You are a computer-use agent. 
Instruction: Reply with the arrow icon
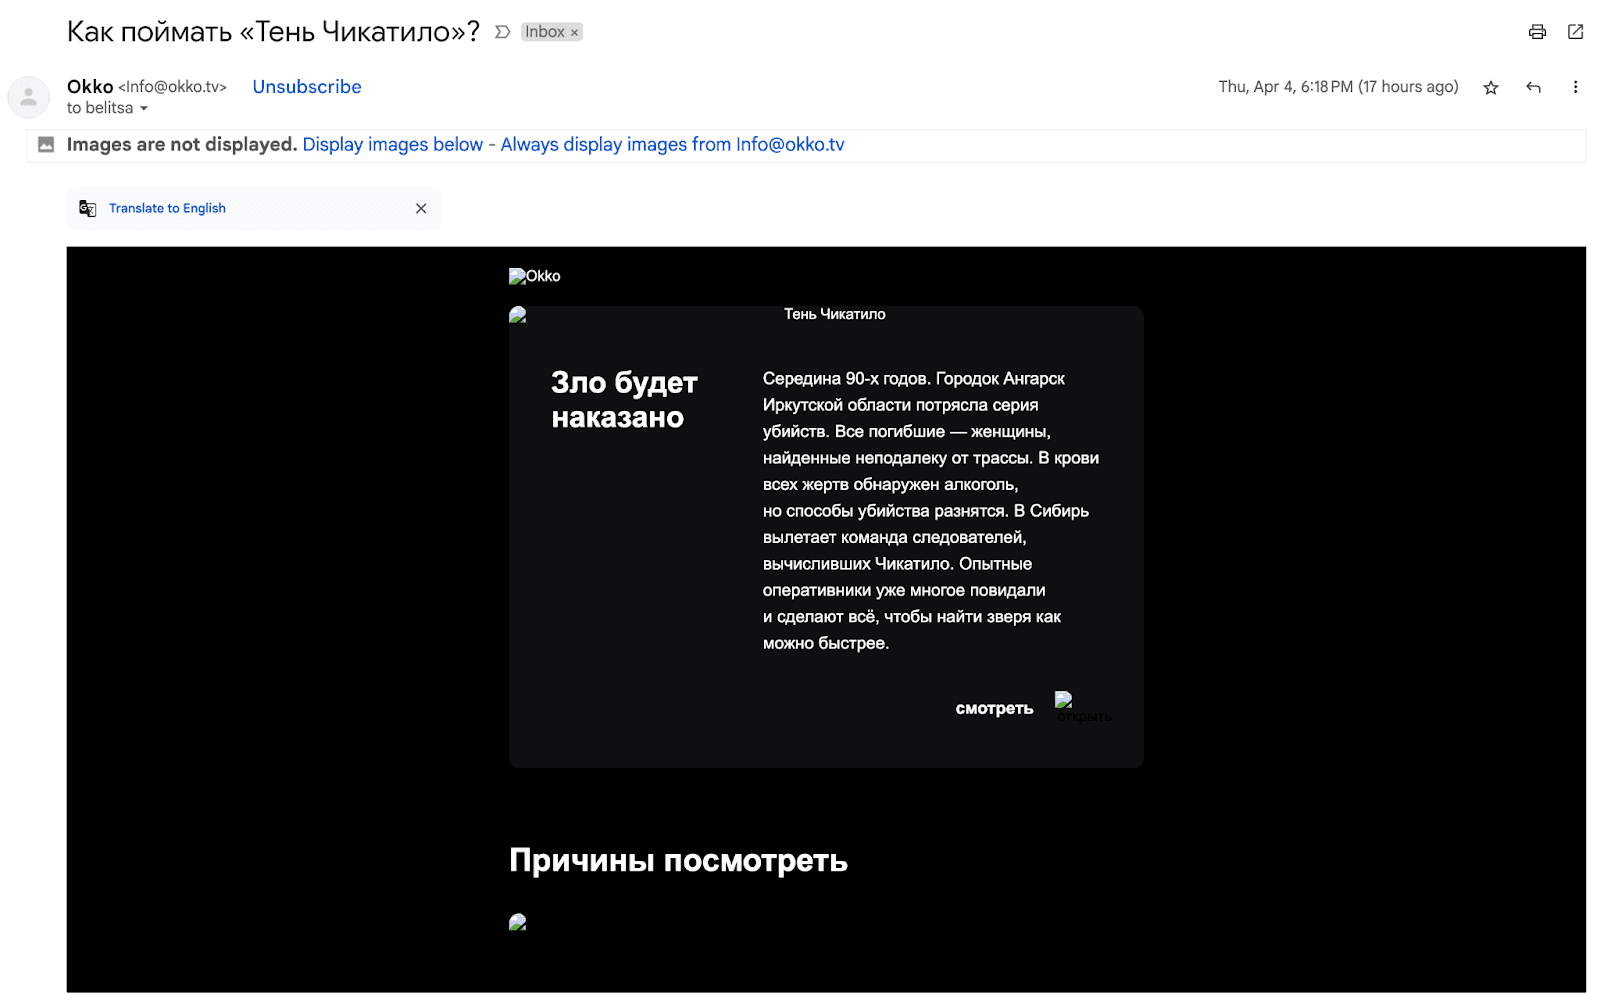pos(1533,88)
